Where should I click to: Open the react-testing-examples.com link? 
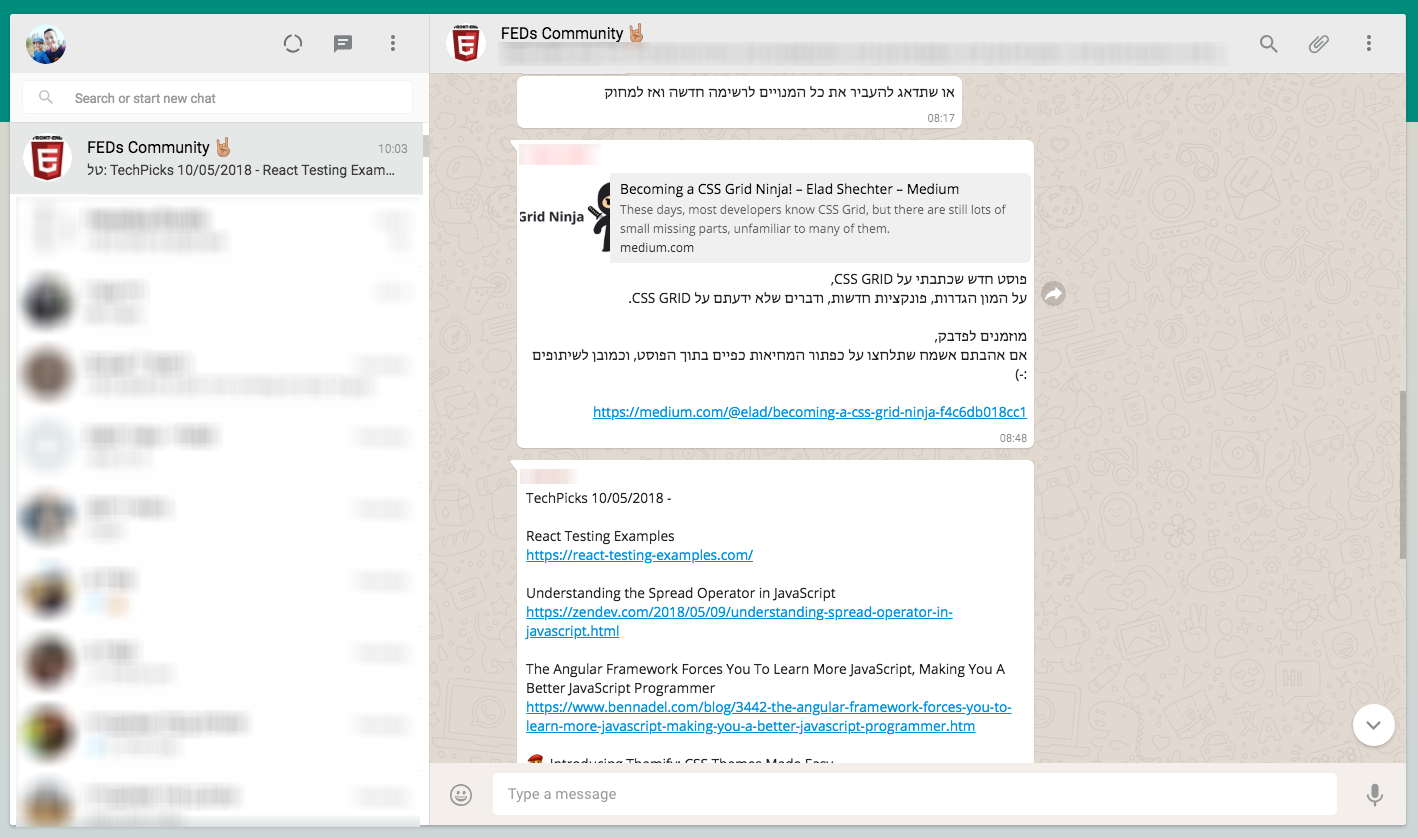(x=640, y=555)
